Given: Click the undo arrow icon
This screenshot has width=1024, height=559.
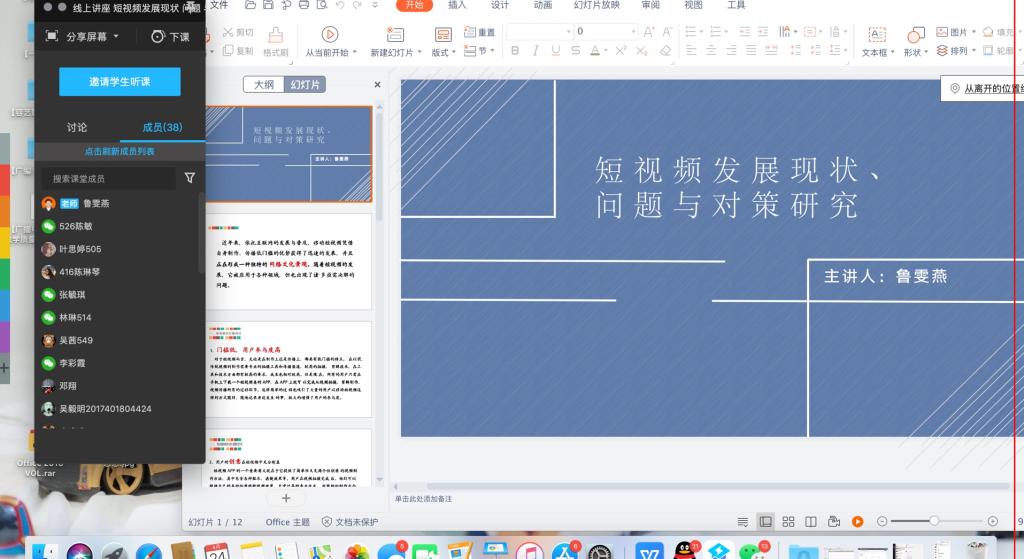Looking at the screenshot, I should coord(340,5).
